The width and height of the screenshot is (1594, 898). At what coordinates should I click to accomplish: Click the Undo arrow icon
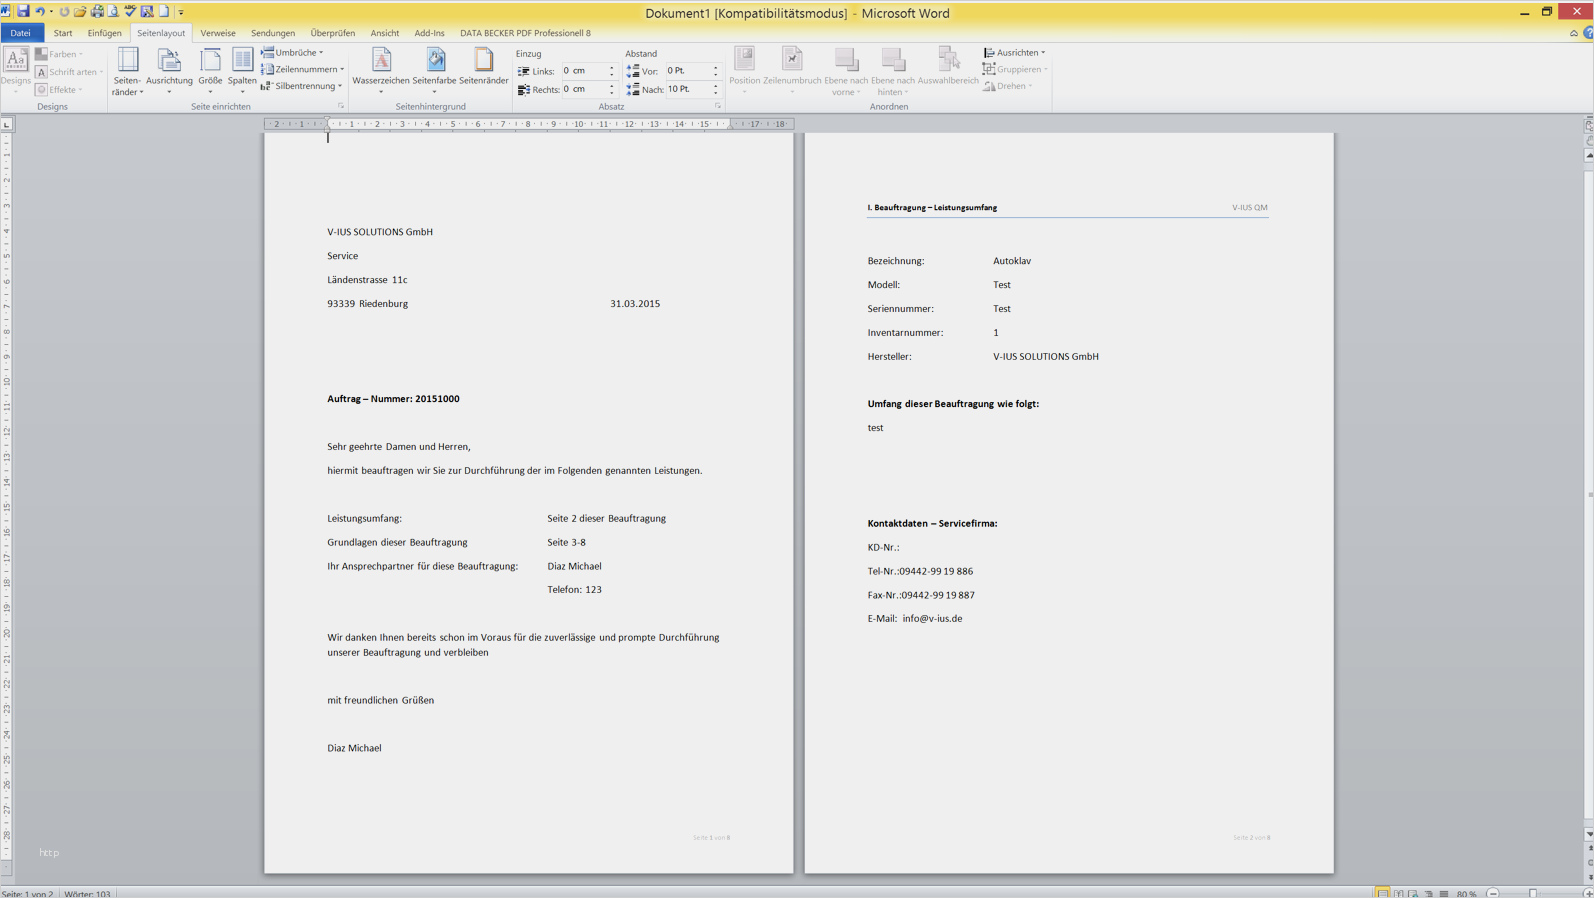click(x=40, y=12)
